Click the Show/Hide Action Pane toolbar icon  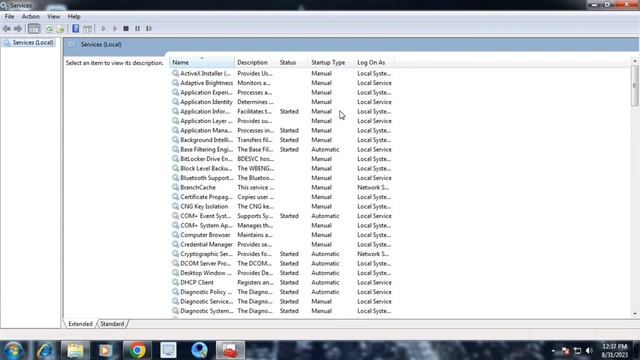(x=87, y=29)
